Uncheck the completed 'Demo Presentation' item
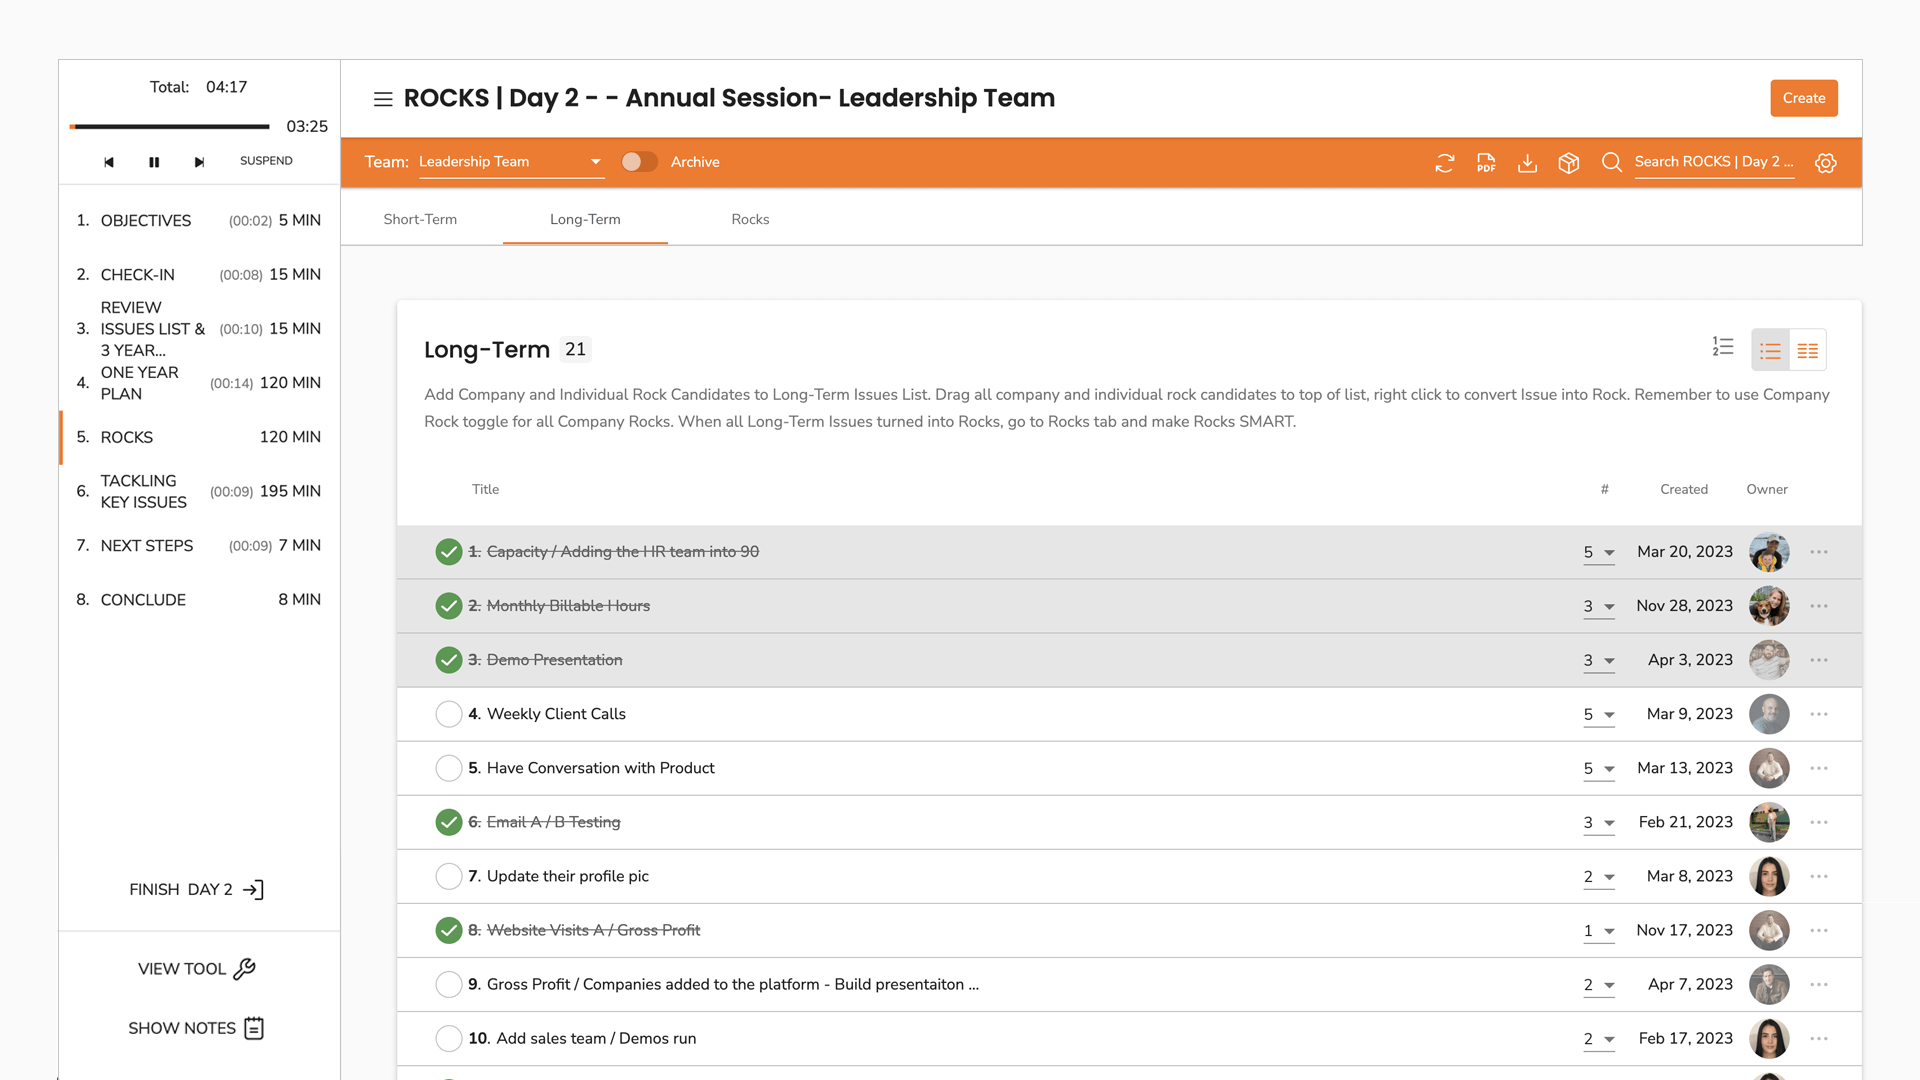 coord(448,660)
